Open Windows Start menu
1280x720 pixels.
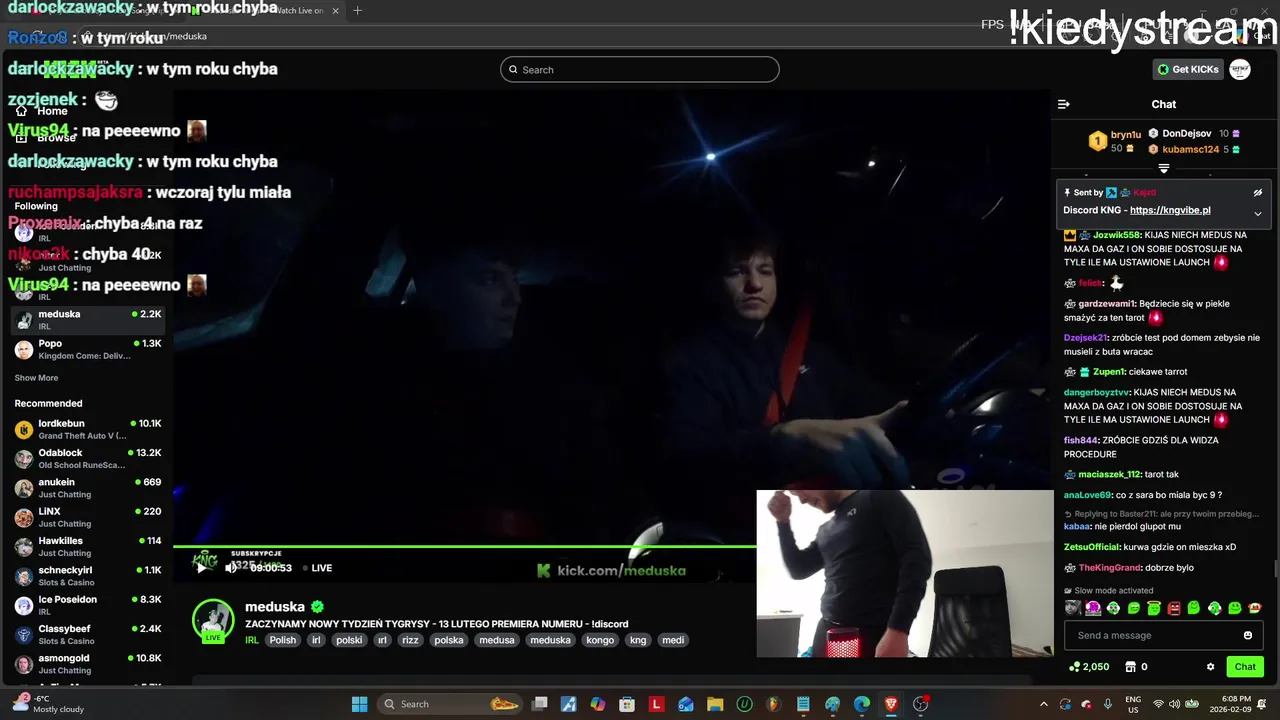tap(359, 704)
